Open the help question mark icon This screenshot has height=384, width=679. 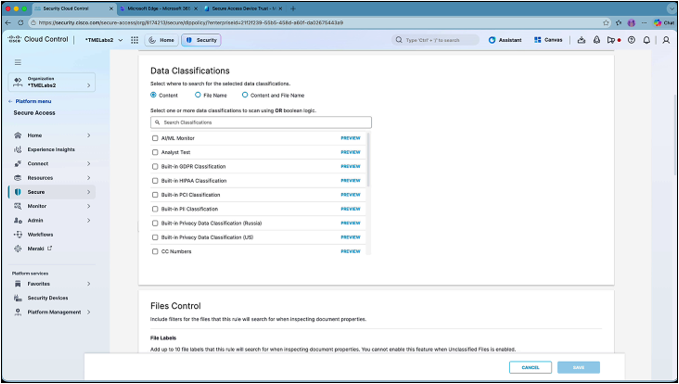coord(631,40)
